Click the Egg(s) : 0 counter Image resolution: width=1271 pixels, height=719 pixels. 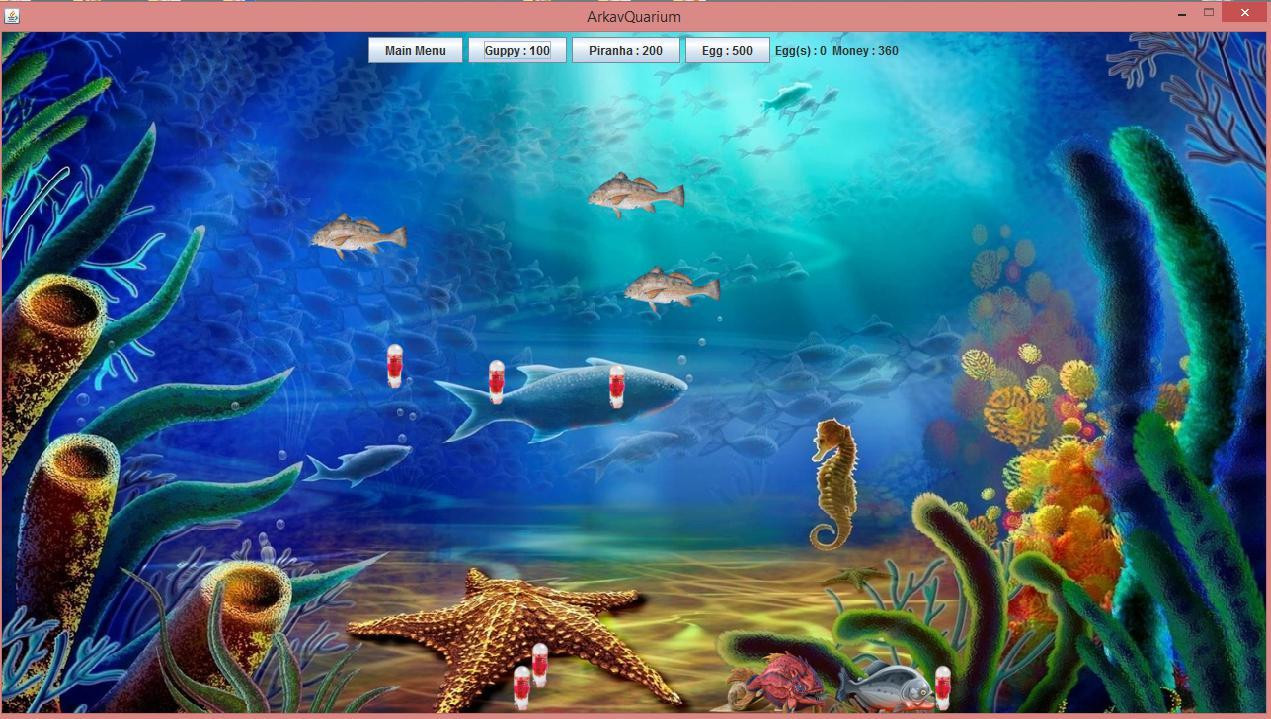[x=800, y=50]
